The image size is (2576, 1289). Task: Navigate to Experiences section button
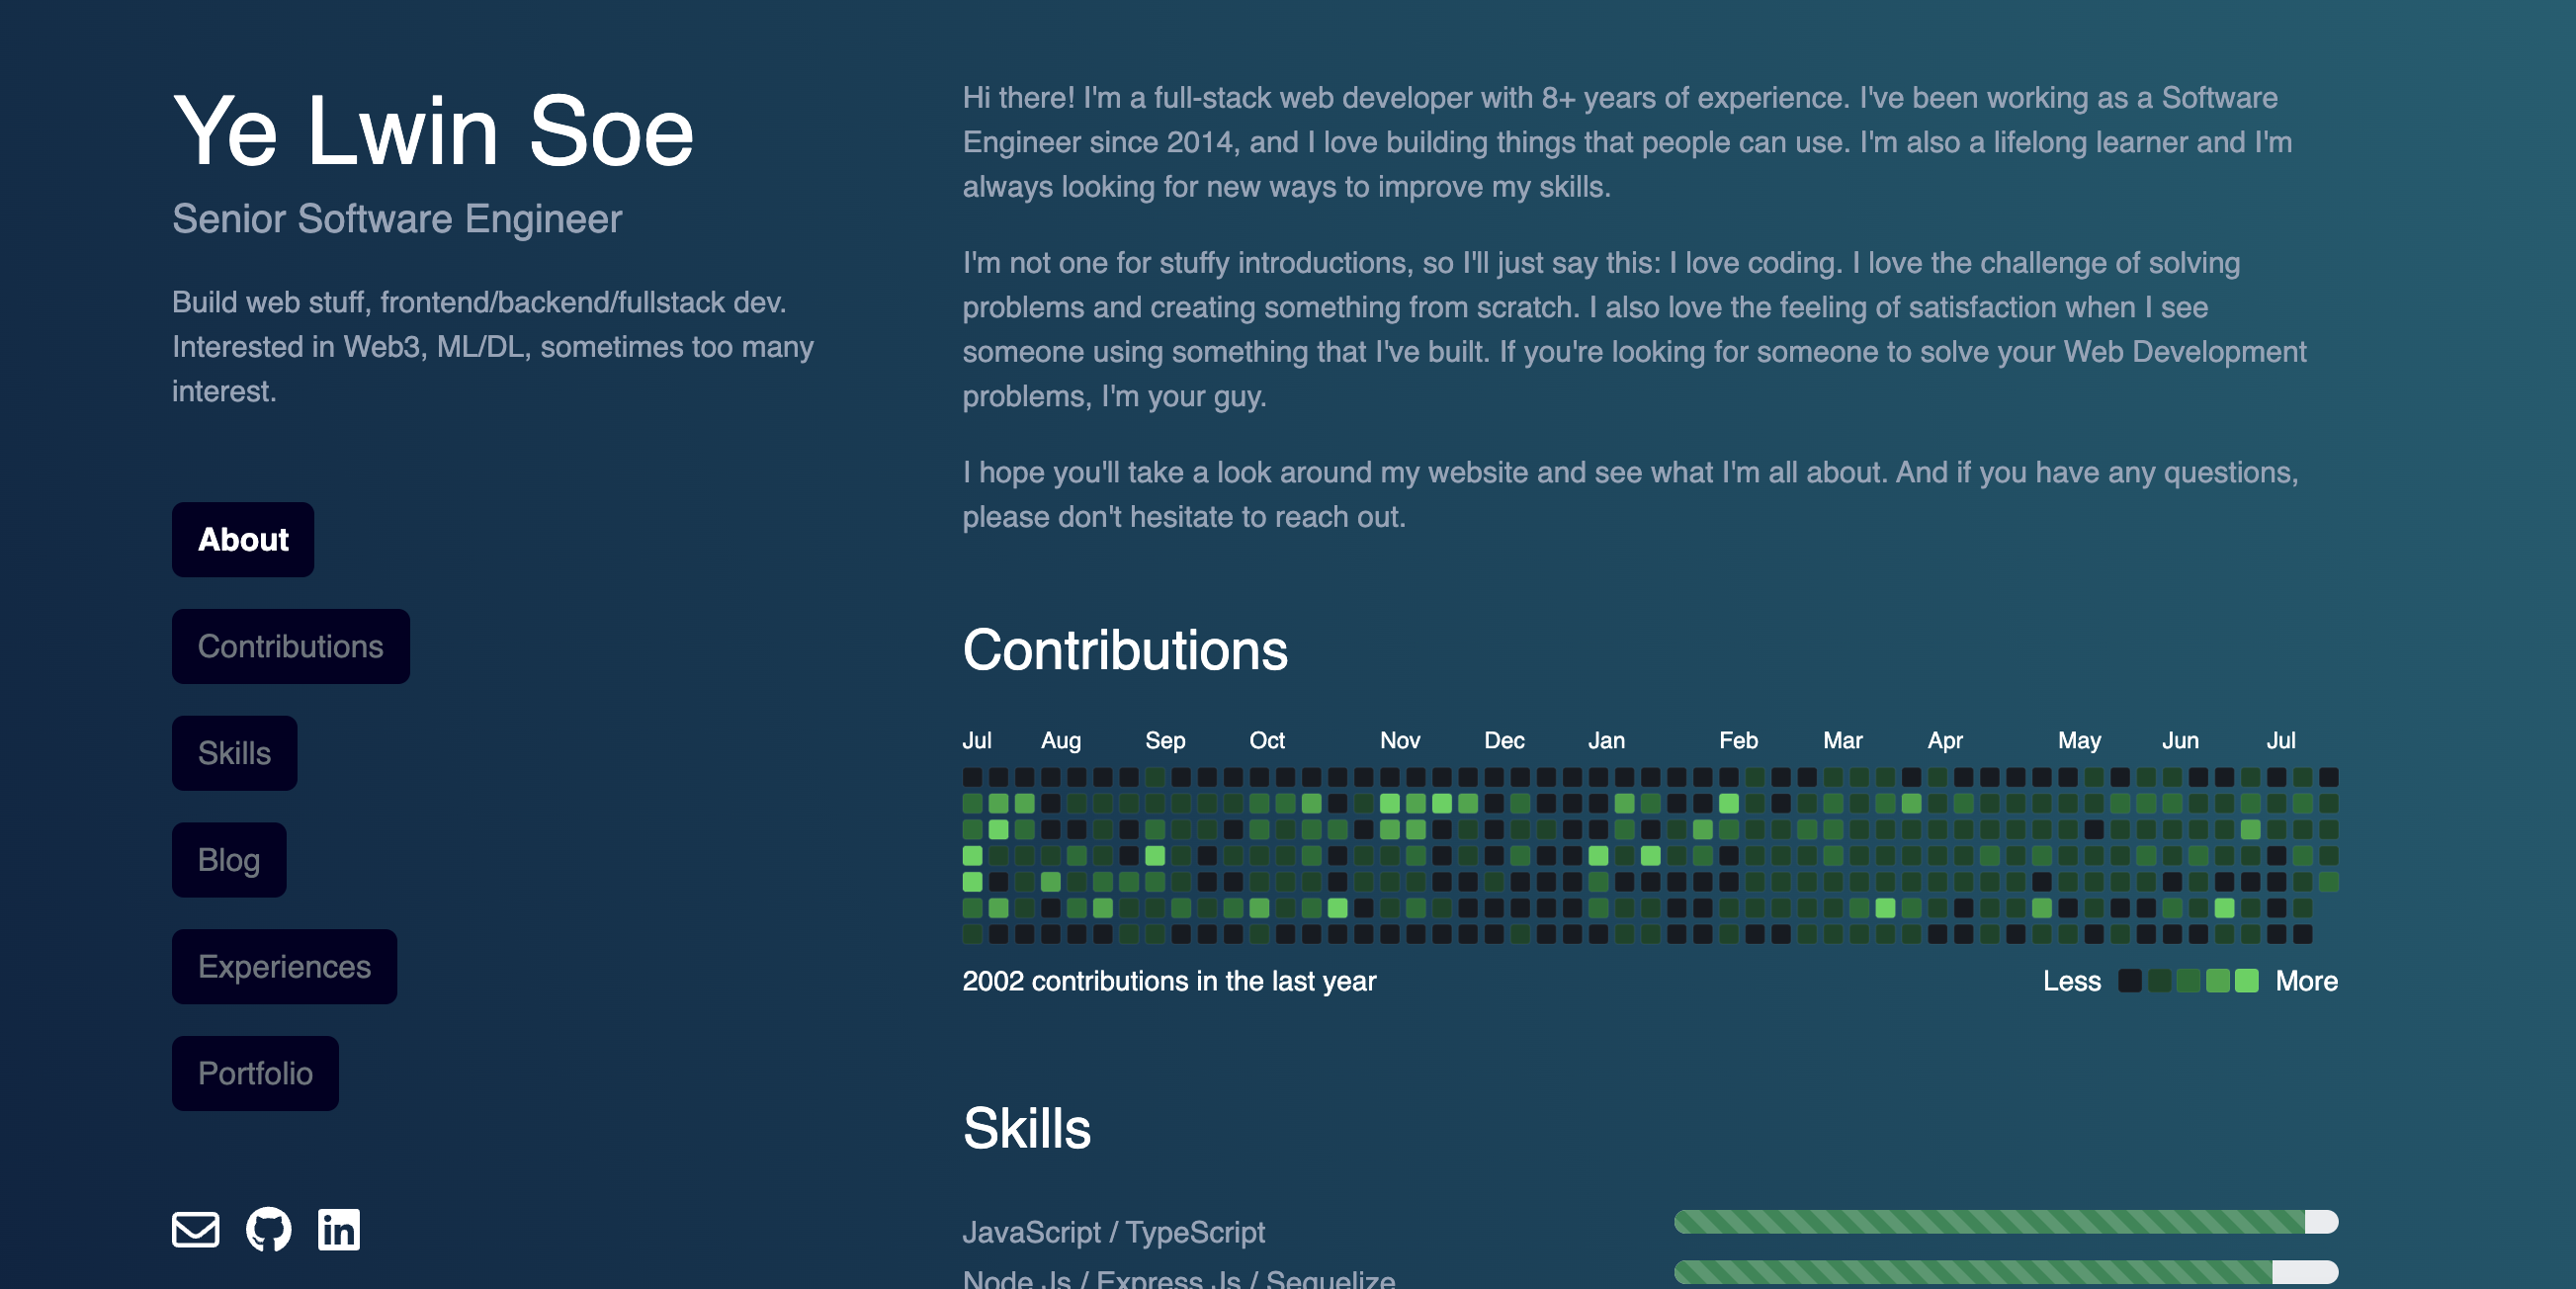[284, 966]
